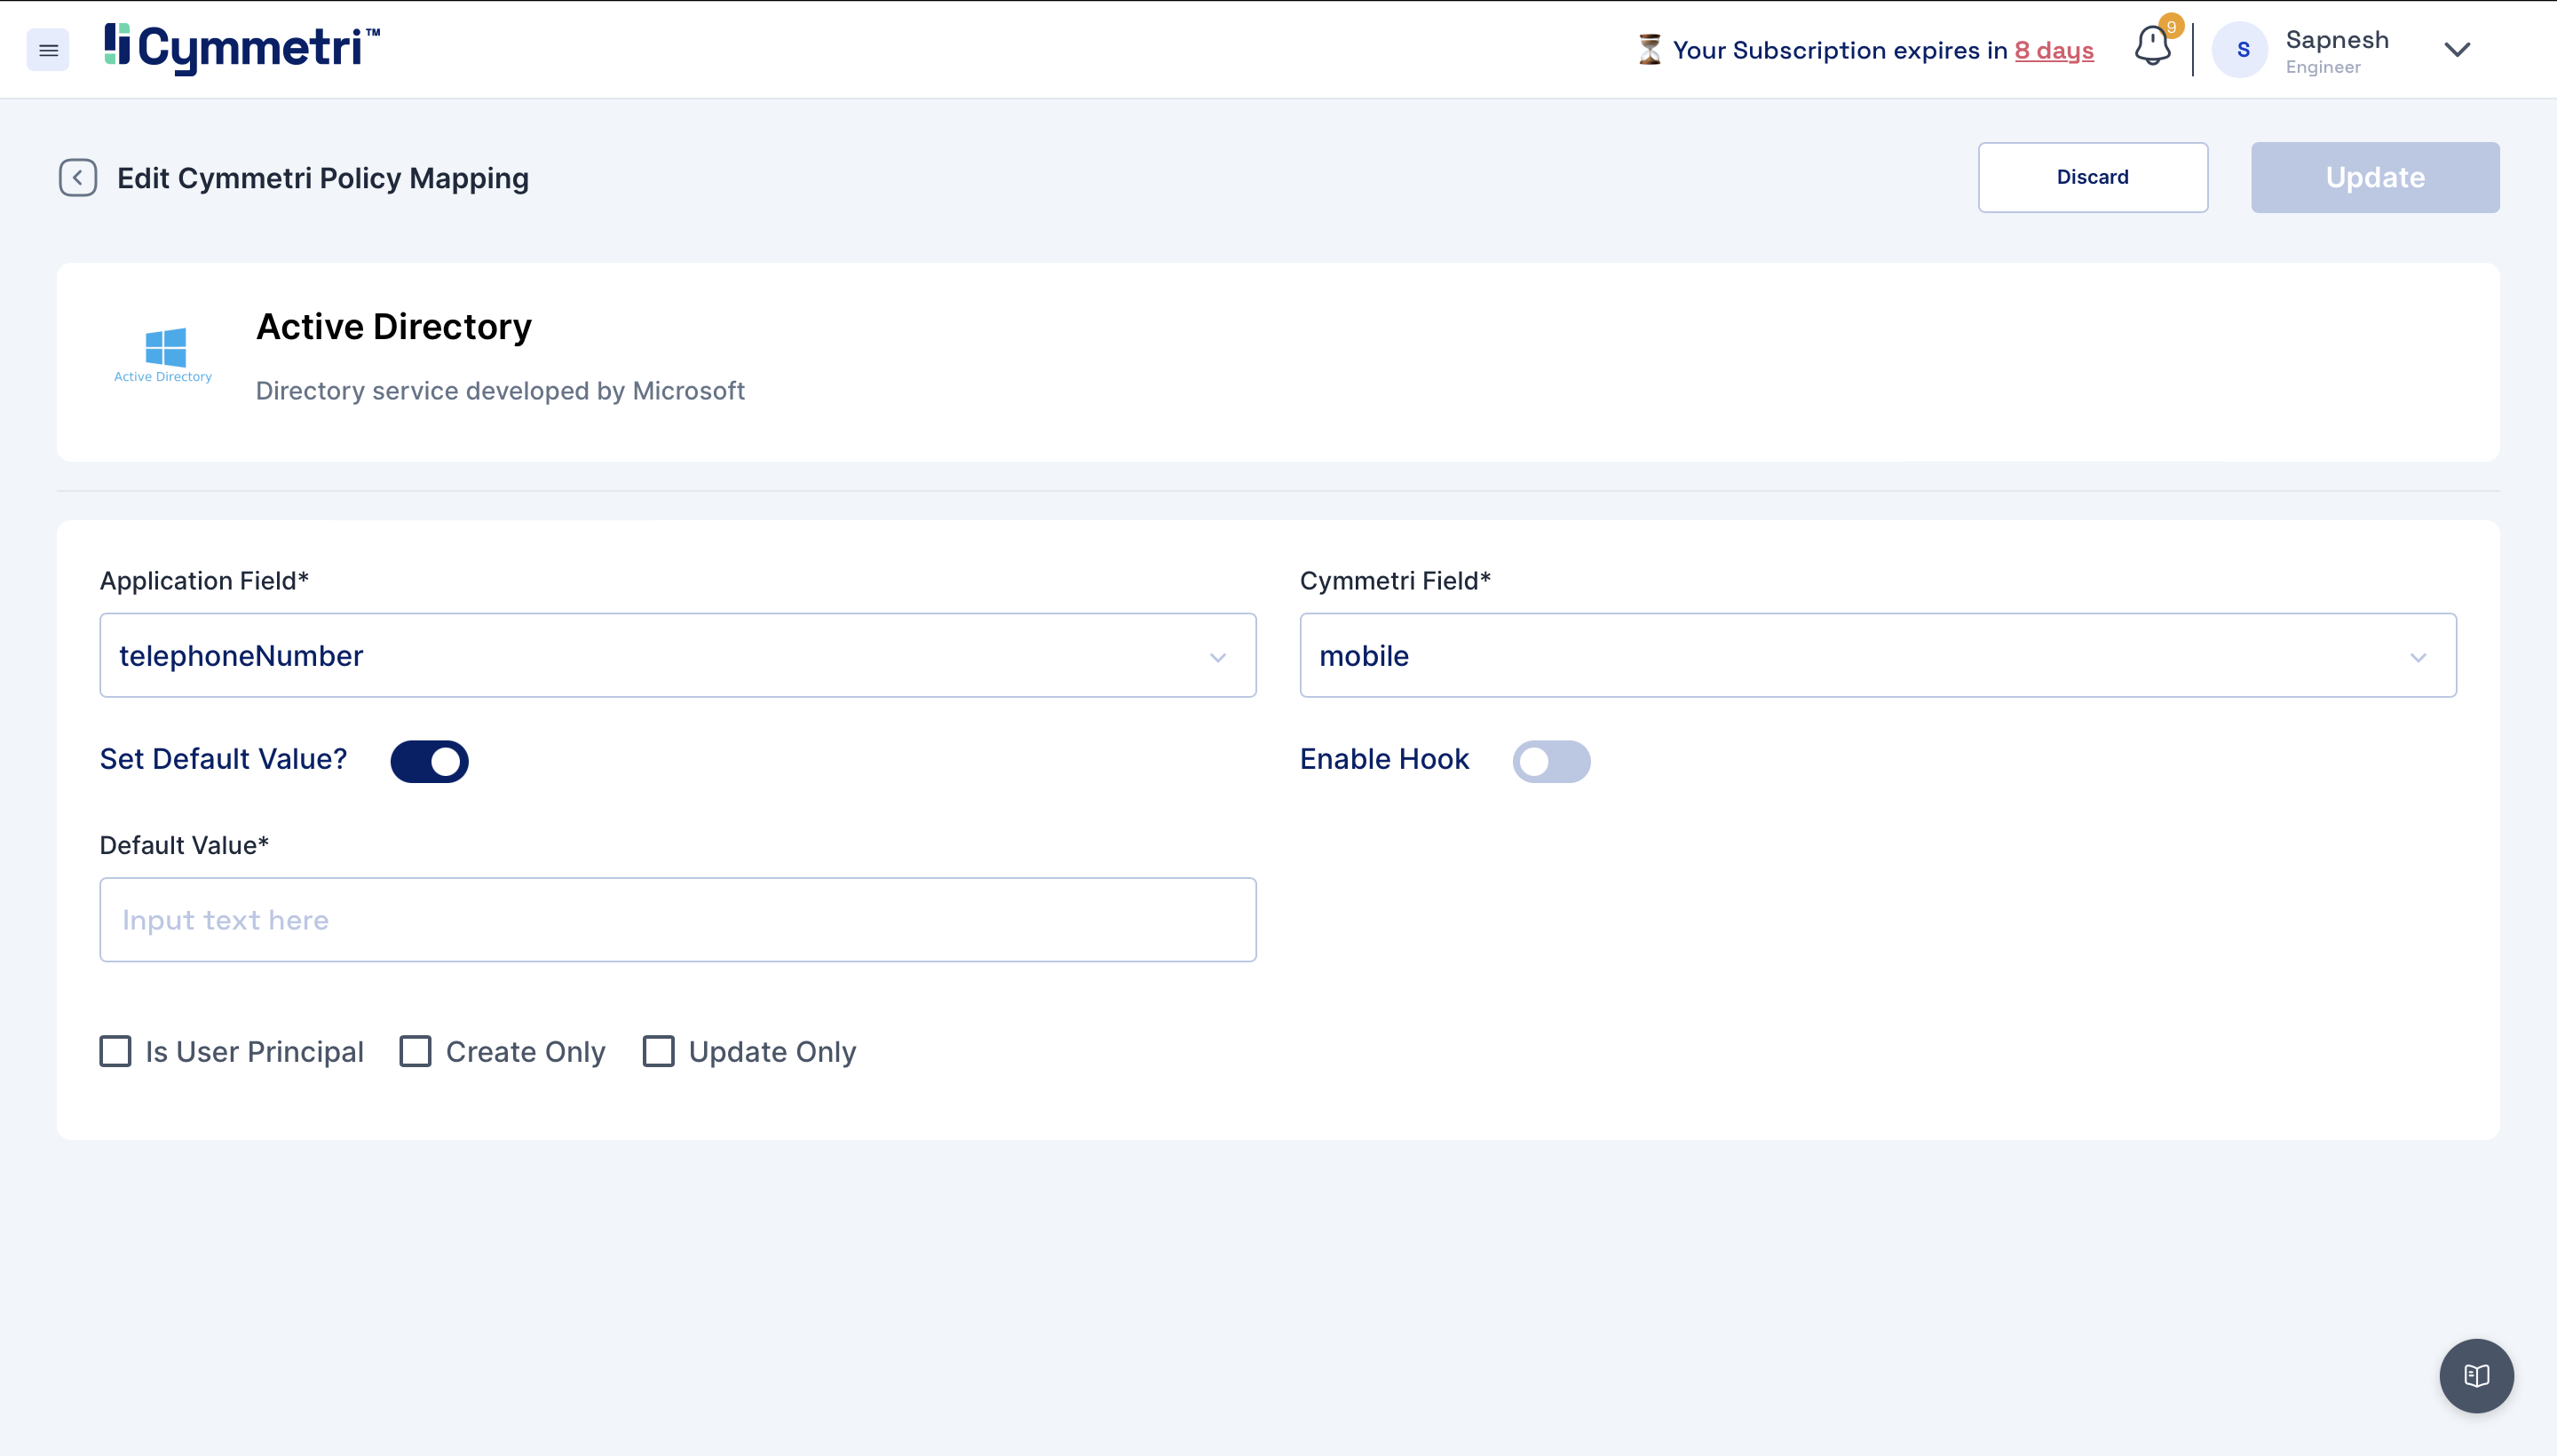Viewport: 2557px width, 1456px height.
Task: Open the notifications bell
Action: click(2152, 47)
